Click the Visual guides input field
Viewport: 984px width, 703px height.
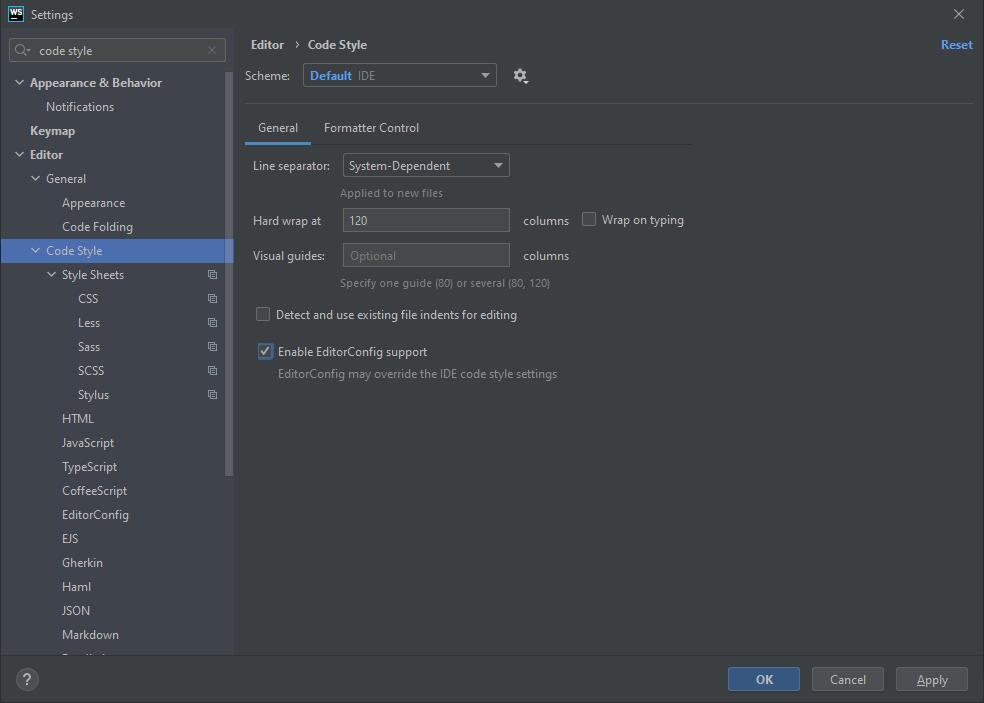pyautogui.click(x=426, y=256)
